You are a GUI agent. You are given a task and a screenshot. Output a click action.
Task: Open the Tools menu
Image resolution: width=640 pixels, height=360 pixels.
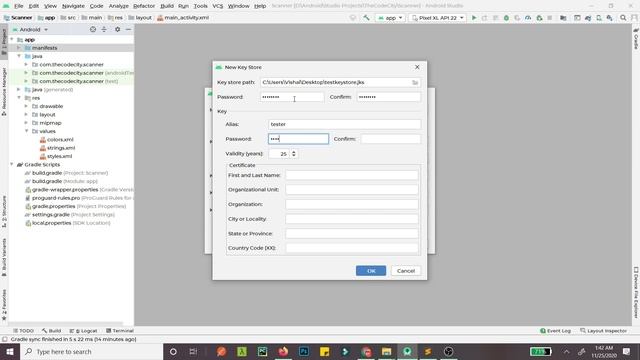point(200,6)
